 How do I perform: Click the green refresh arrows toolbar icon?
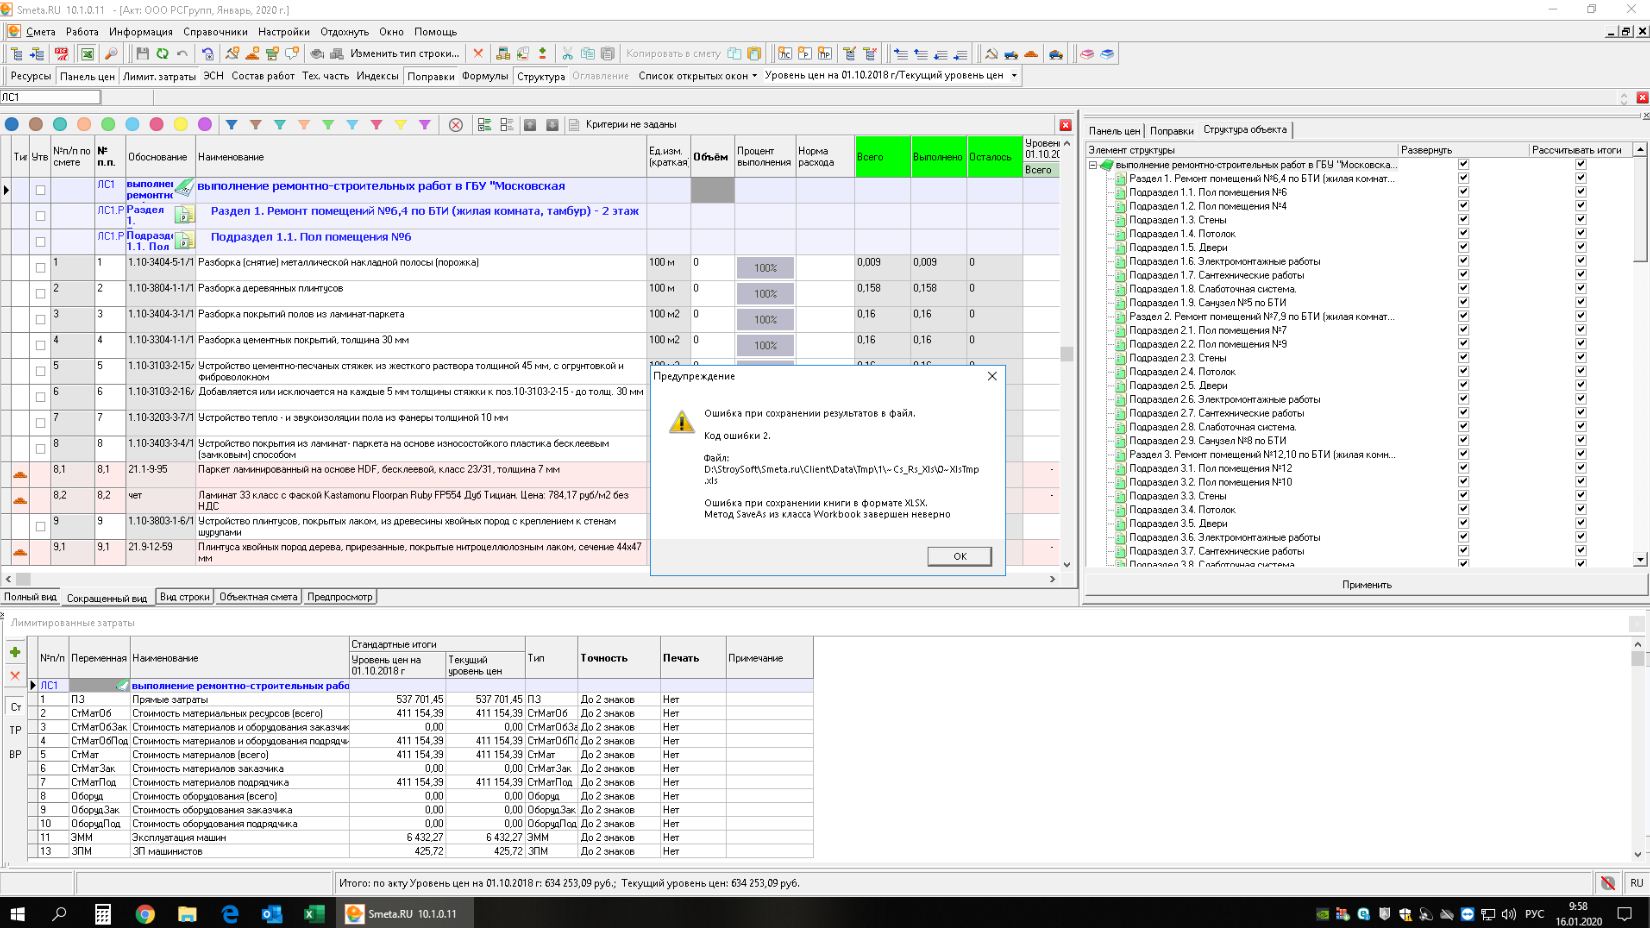click(162, 53)
